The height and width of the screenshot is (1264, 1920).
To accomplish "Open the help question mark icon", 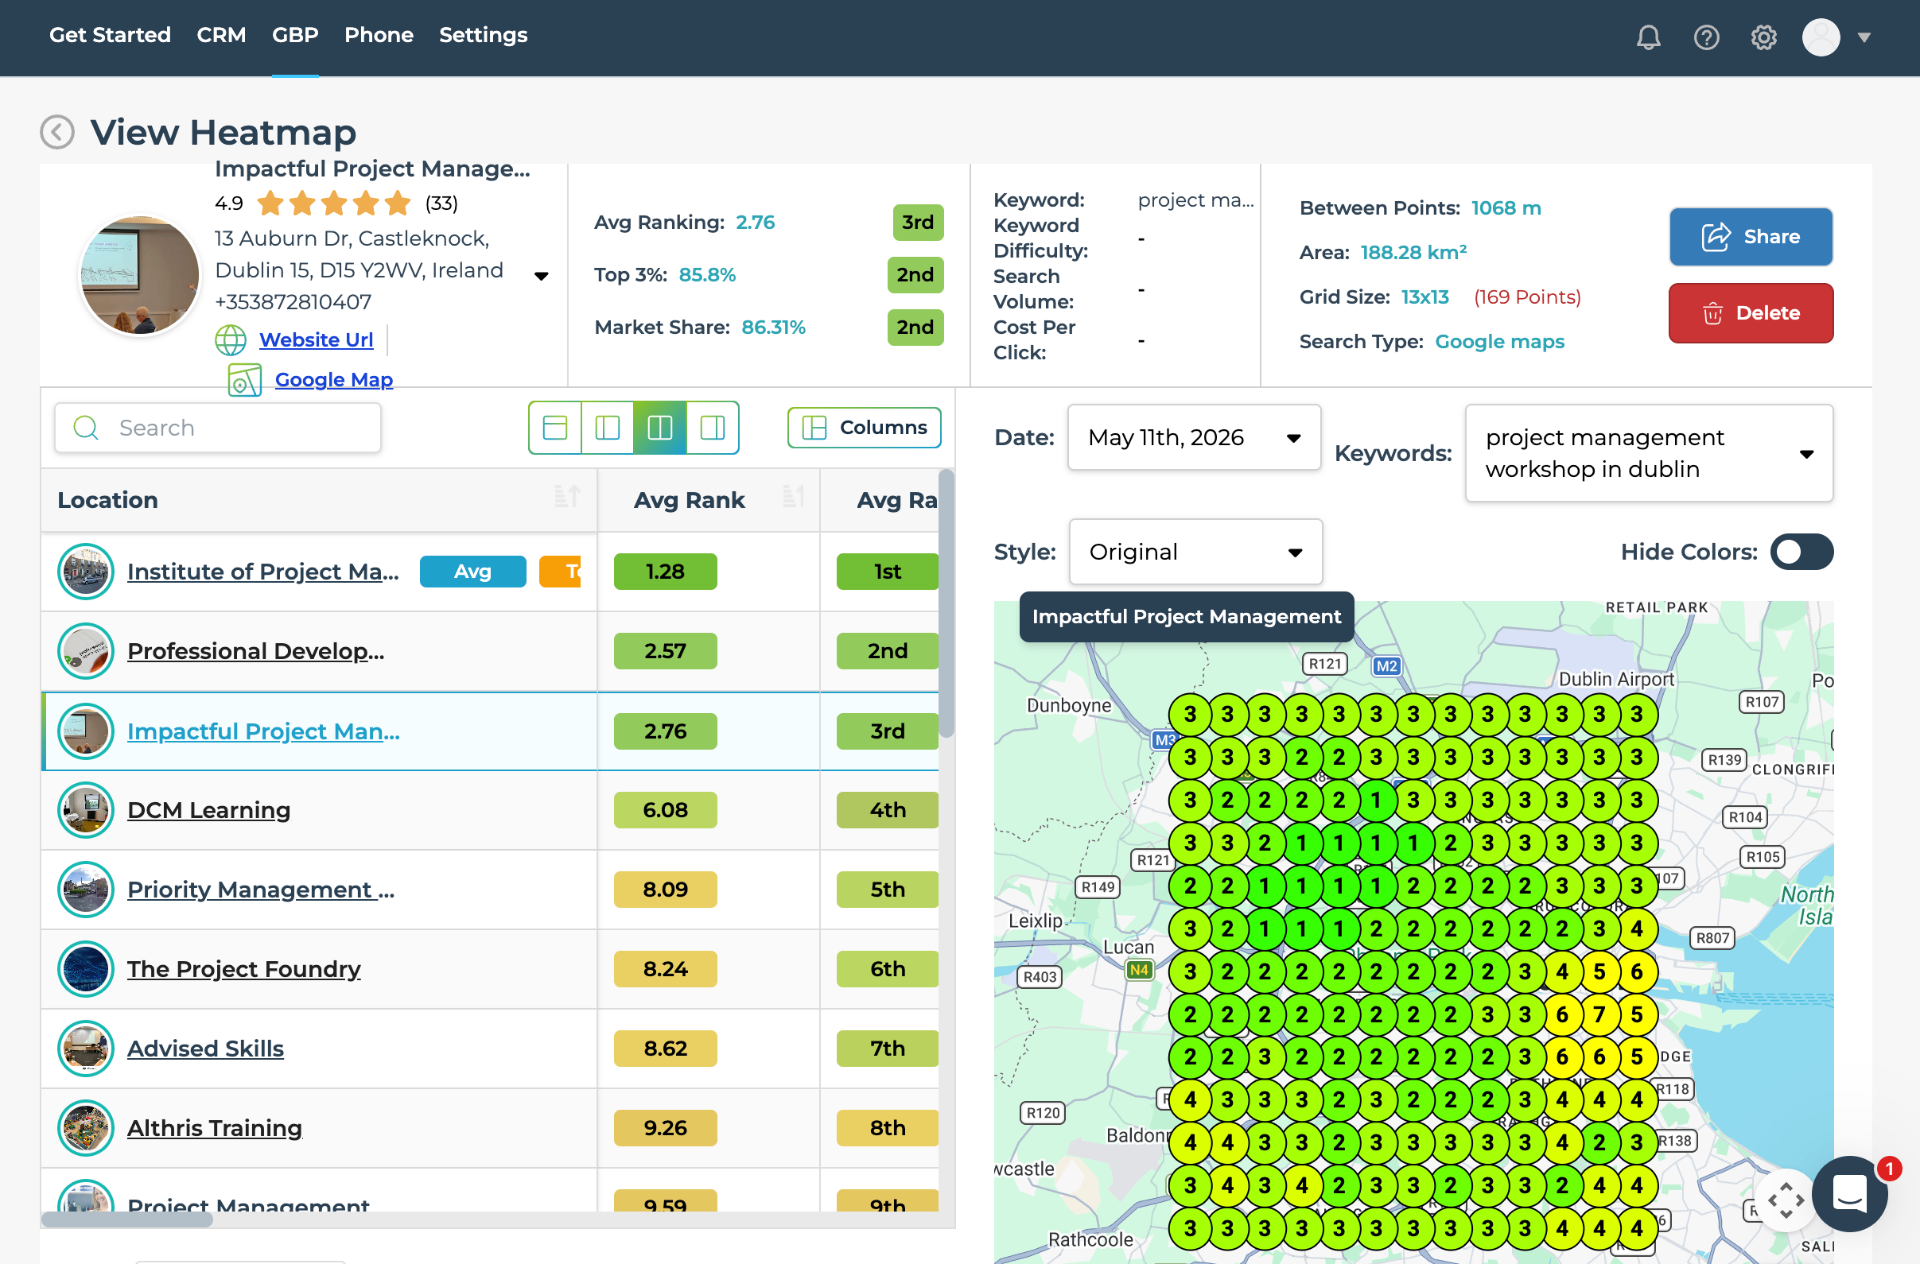I will (x=1706, y=37).
